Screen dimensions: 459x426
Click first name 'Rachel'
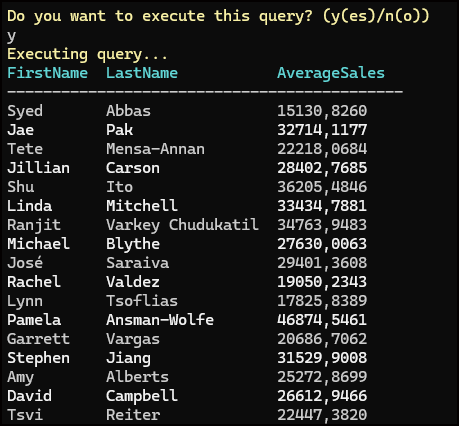click(x=34, y=282)
